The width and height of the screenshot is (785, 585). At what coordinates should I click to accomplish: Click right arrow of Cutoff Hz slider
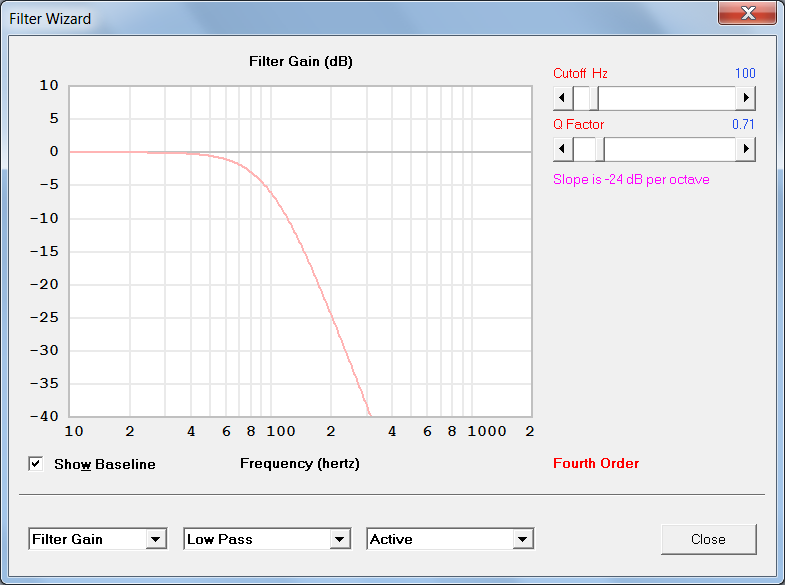point(745,98)
